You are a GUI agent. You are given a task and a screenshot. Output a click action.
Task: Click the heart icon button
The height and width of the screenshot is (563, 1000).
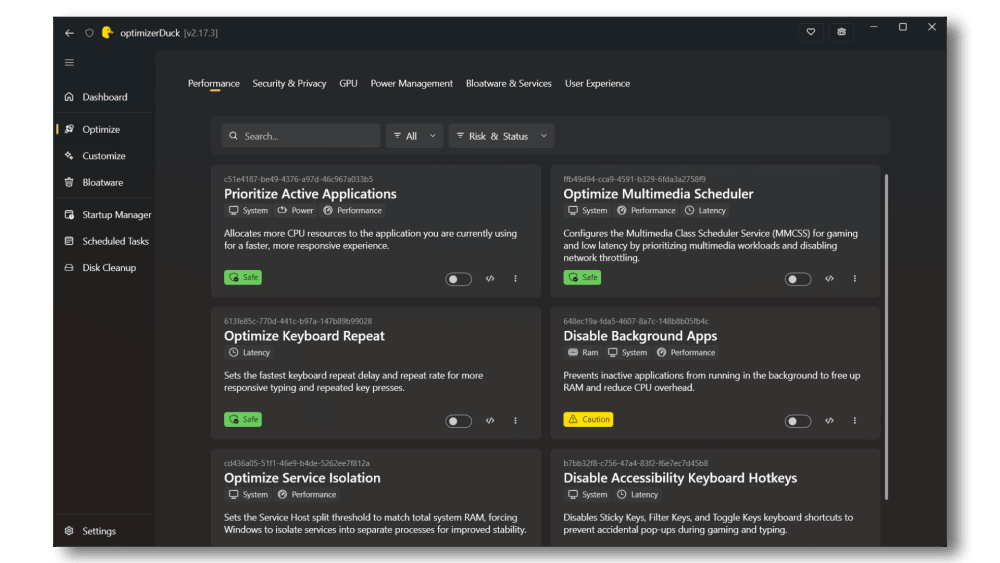tap(811, 32)
